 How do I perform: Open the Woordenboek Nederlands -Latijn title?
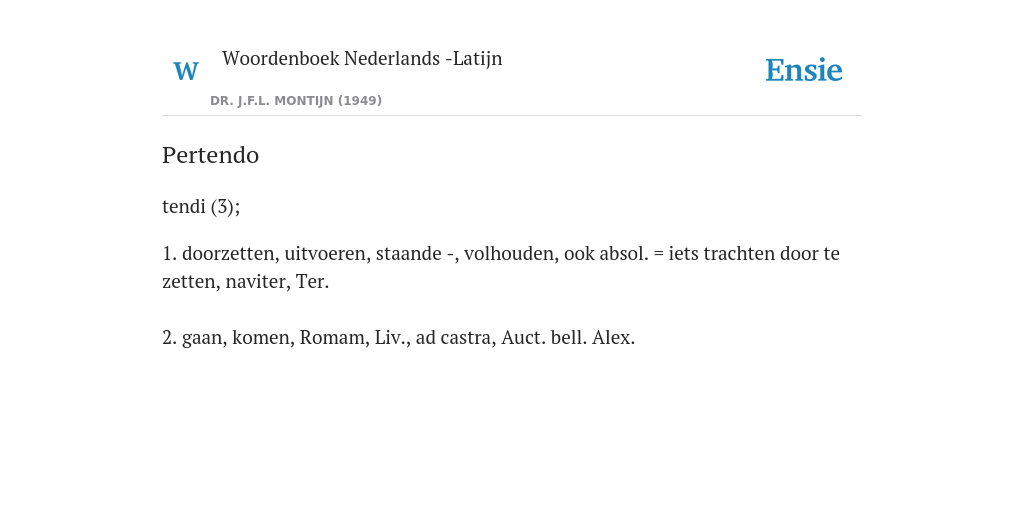click(362, 58)
